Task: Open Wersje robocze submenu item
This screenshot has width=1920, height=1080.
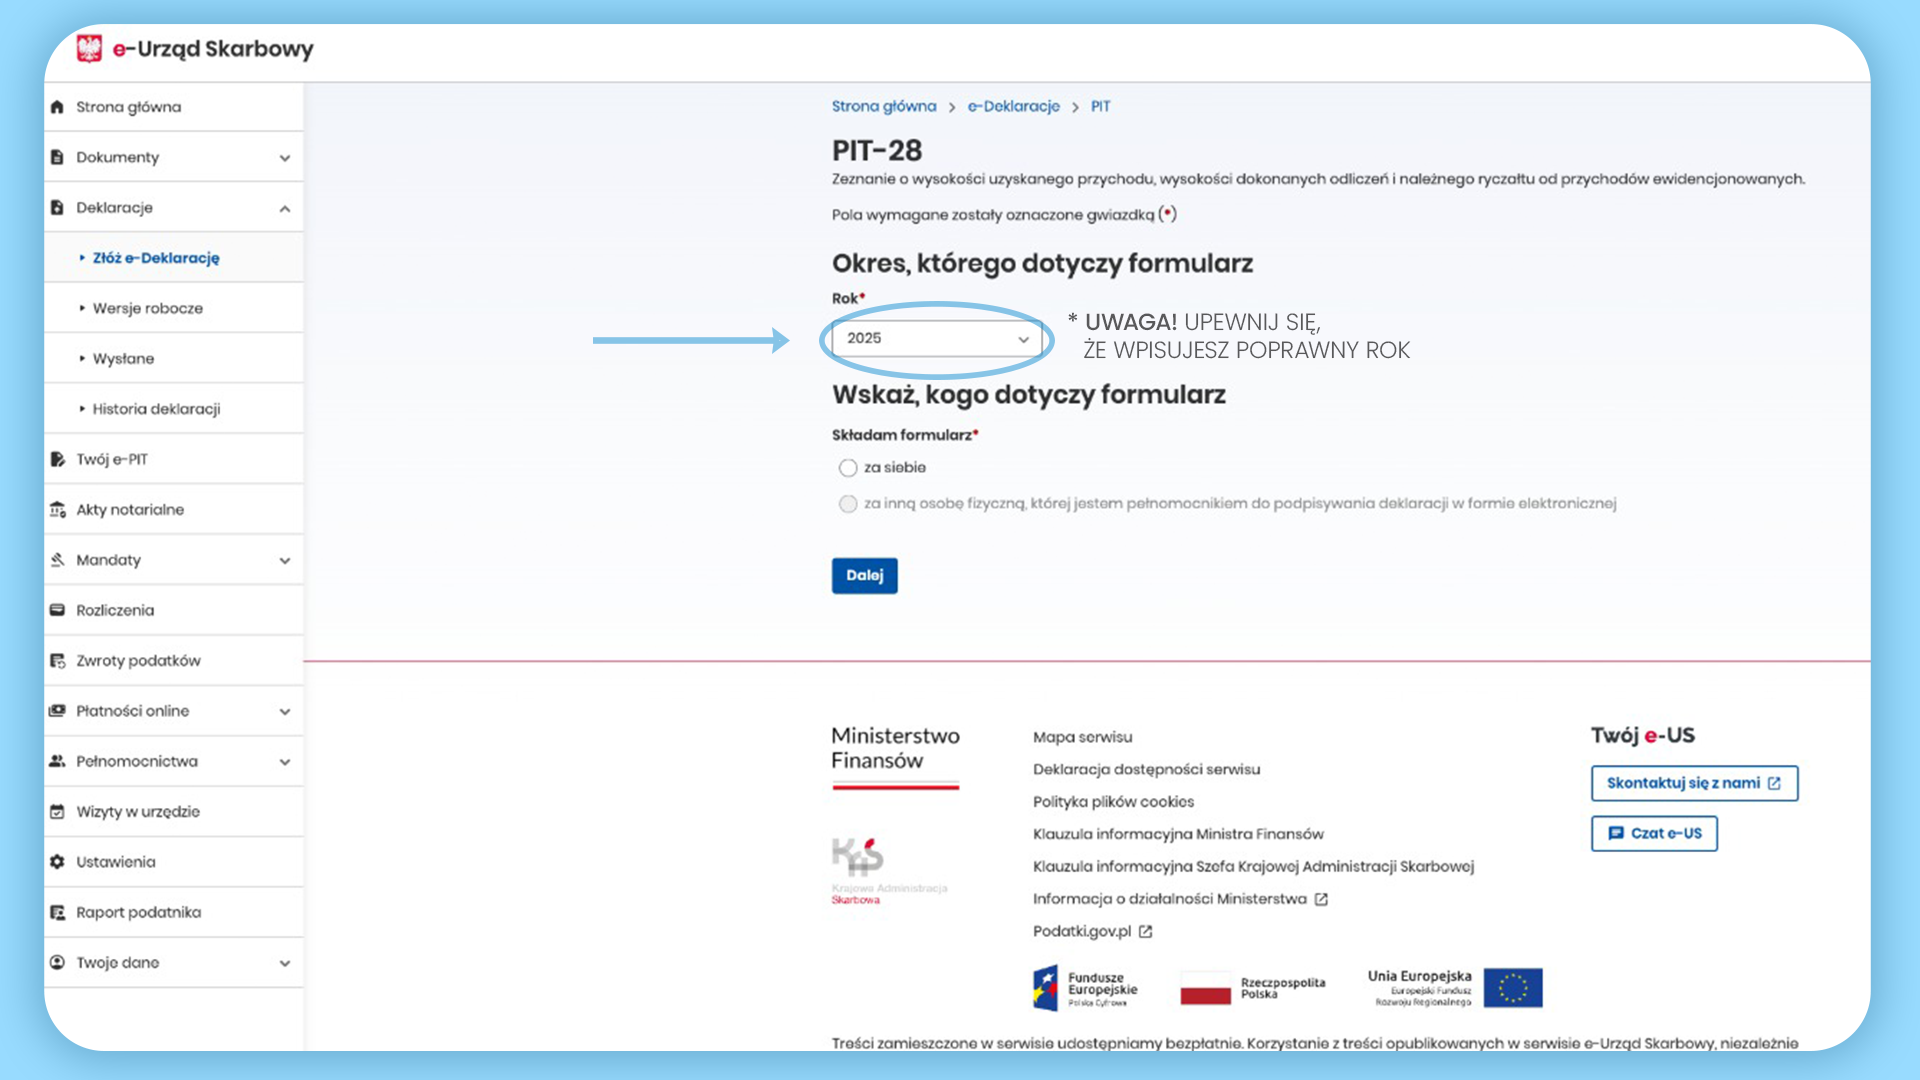Action: (x=148, y=308)
